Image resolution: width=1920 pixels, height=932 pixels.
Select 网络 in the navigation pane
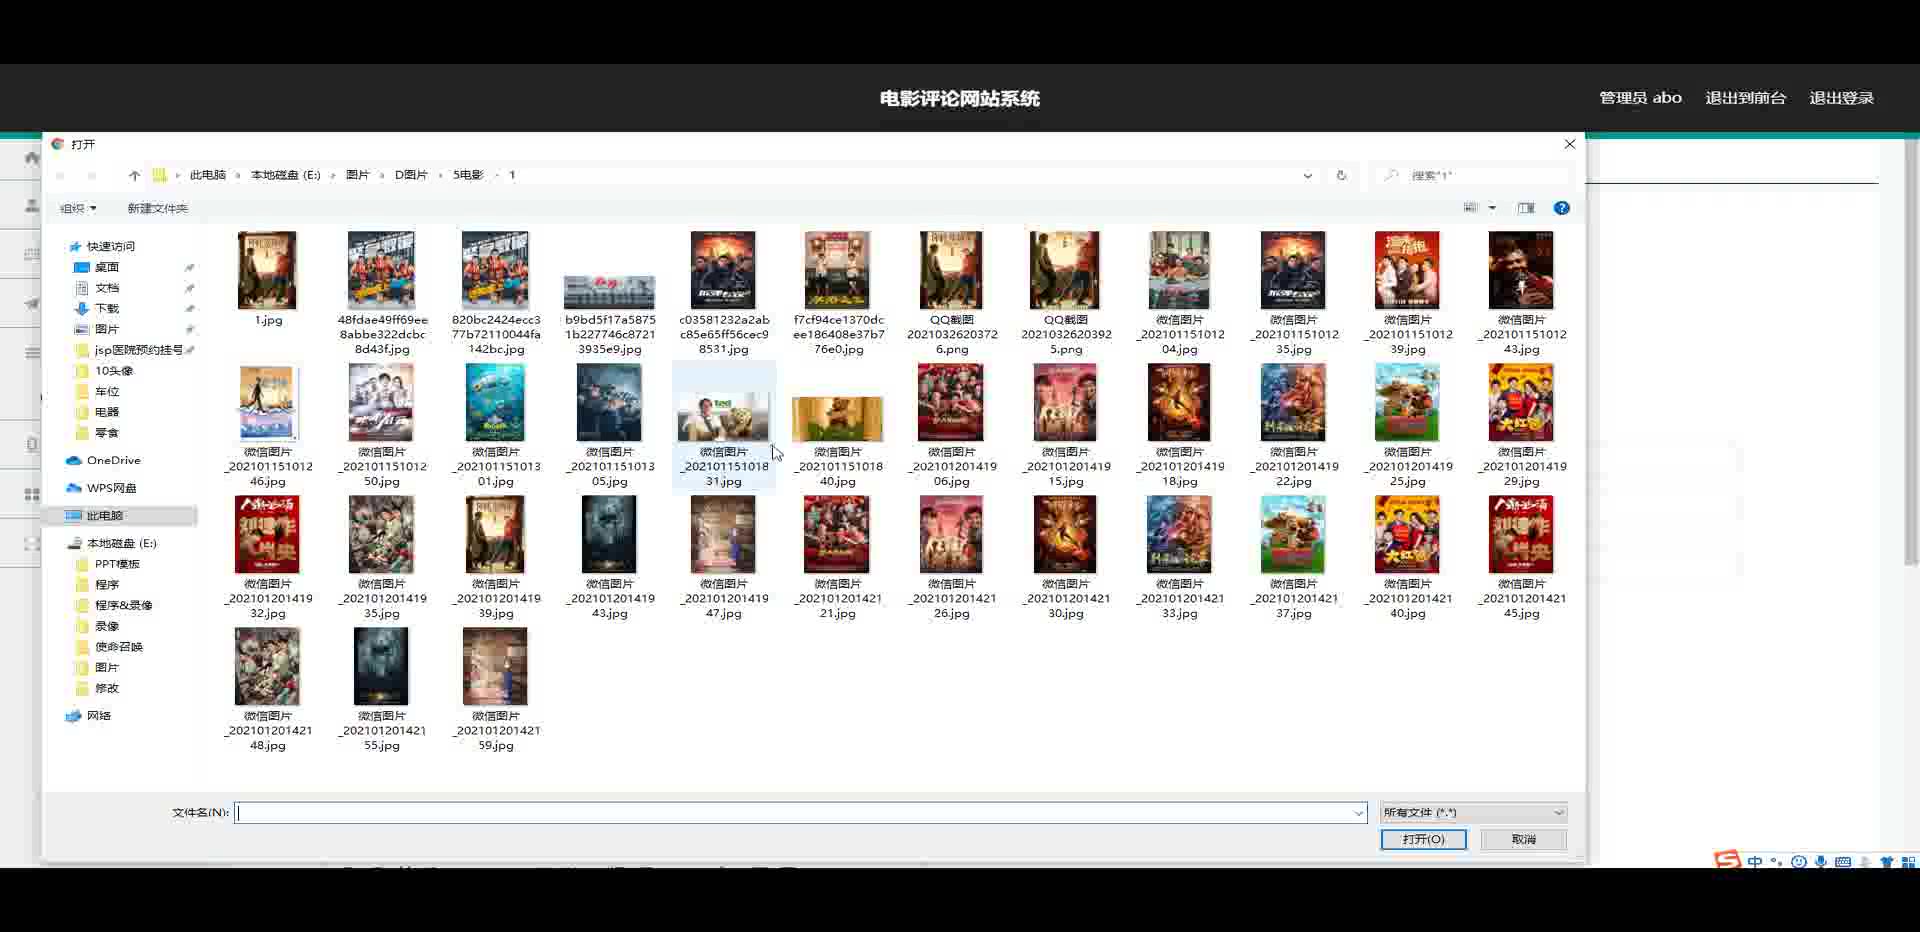(x=98, y=716)
